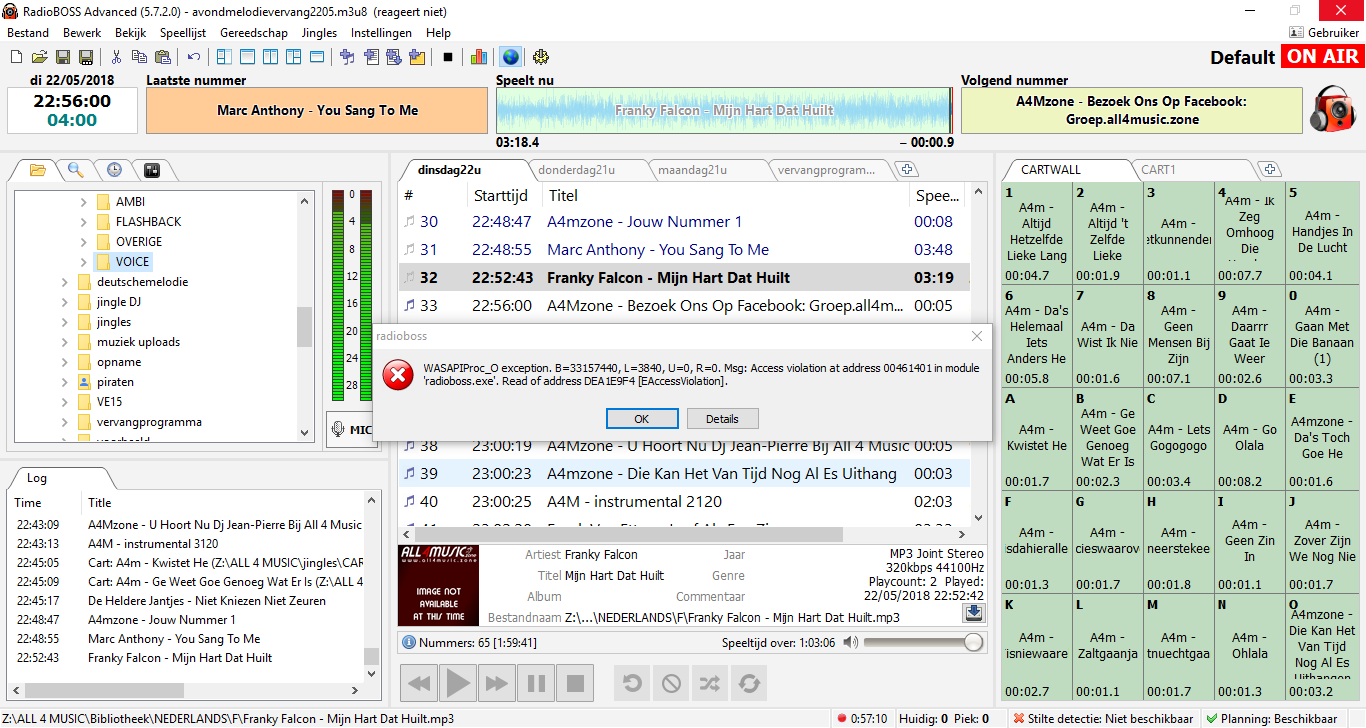Expand the VOICE folder

83,262
